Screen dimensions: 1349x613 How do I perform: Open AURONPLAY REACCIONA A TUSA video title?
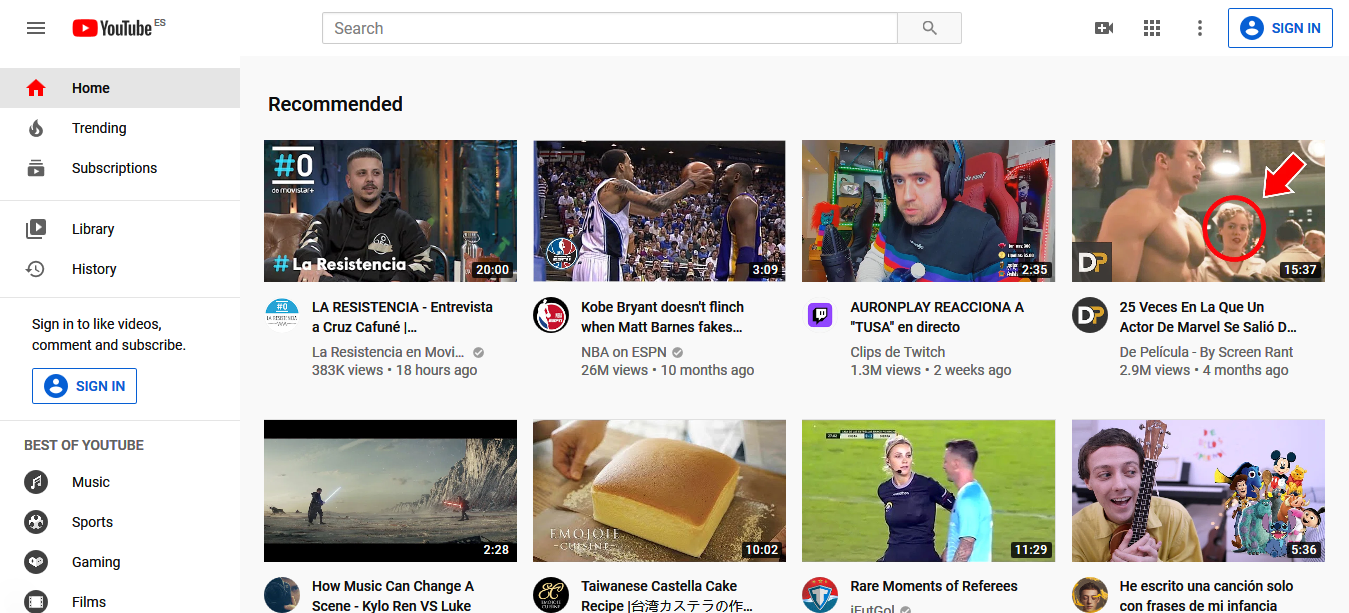(937, 317)
